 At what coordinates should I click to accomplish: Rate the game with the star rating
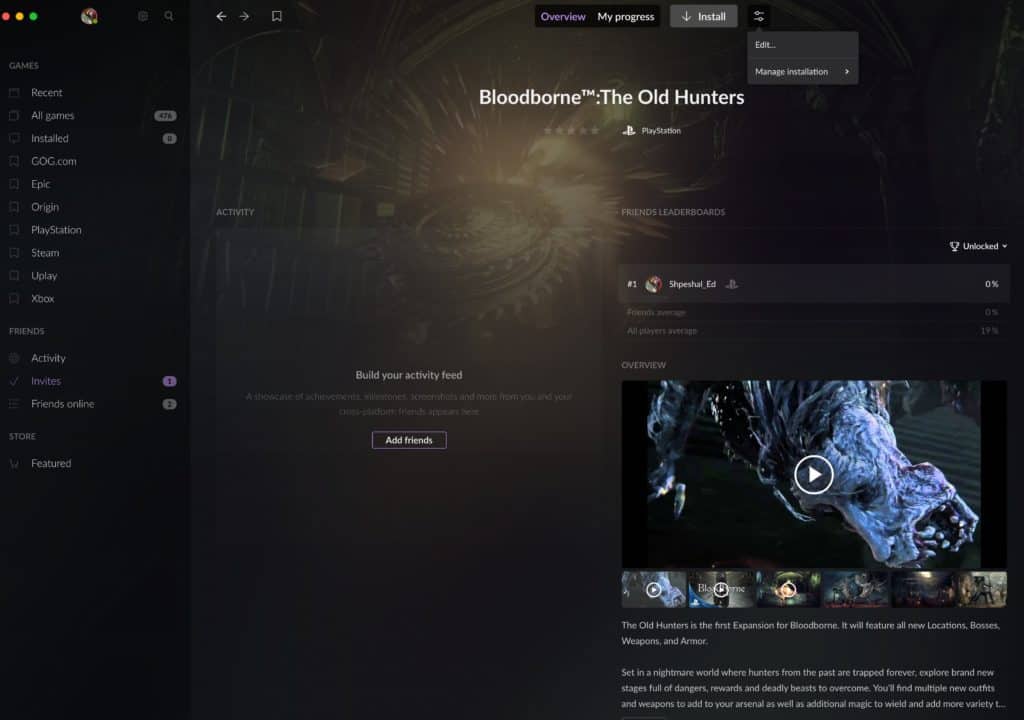click(571, 131)
